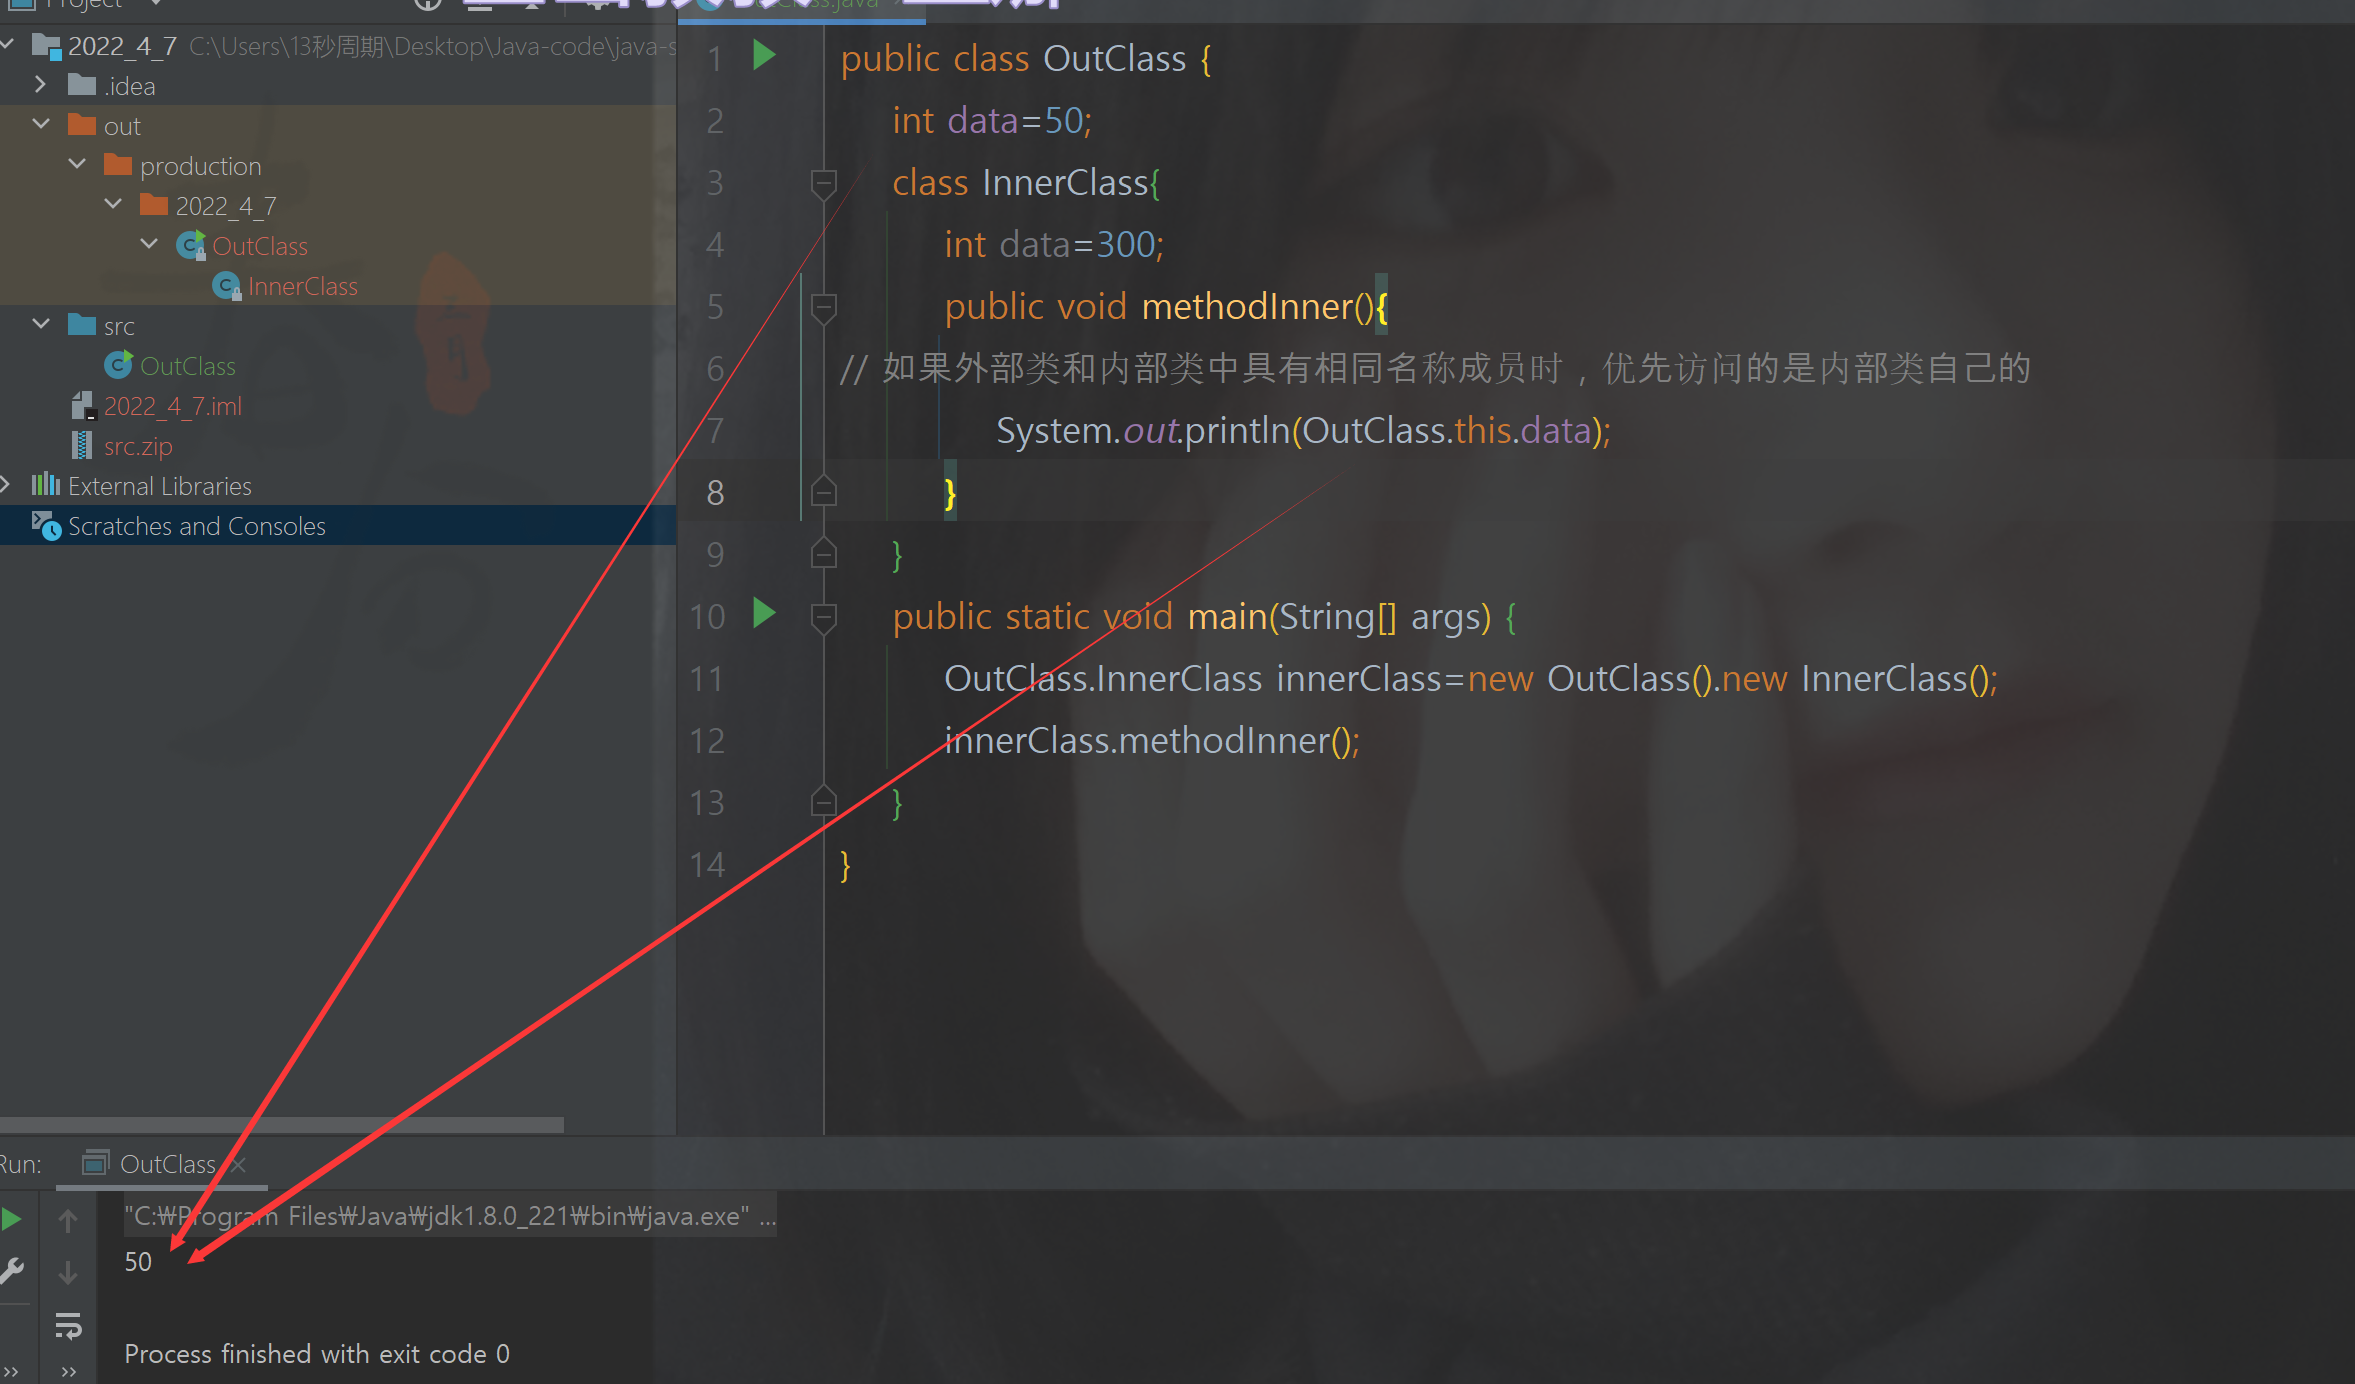Screen dimensions: 2355x1384
Task: Expand External Libraries
Action: (6, 485)
